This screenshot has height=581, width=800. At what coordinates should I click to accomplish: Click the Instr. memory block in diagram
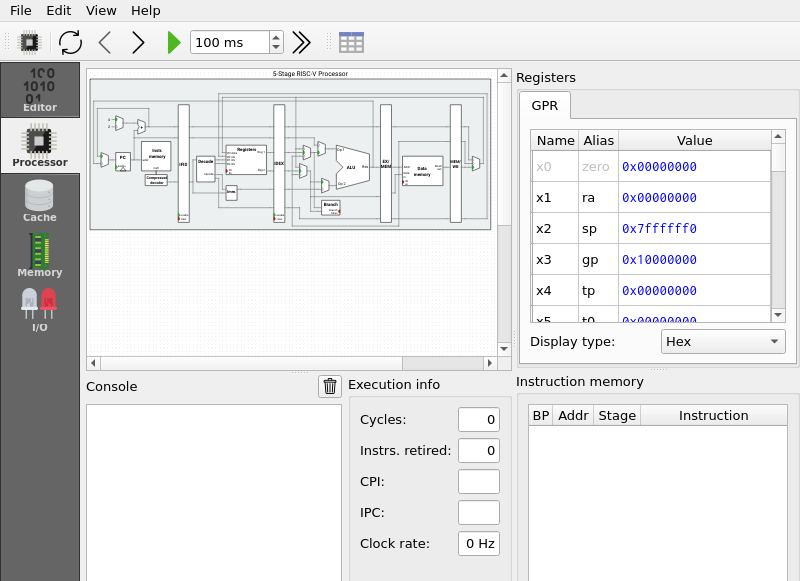(x=156, y=156)
